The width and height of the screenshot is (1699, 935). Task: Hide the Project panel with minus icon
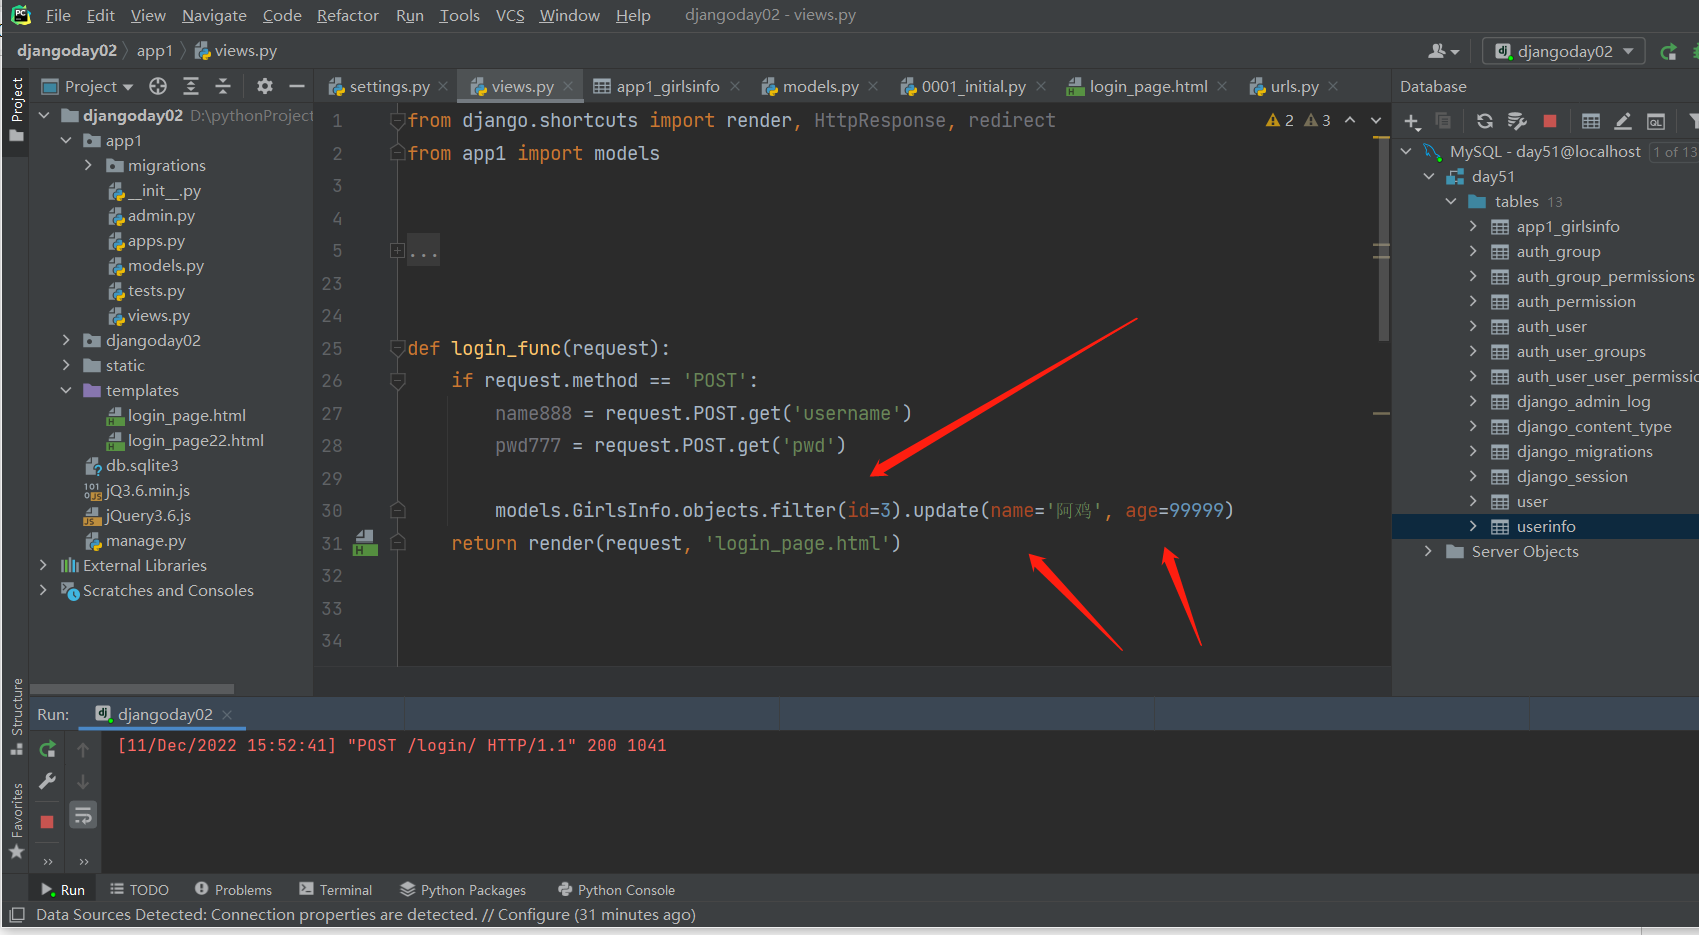(x=296, y=87)
